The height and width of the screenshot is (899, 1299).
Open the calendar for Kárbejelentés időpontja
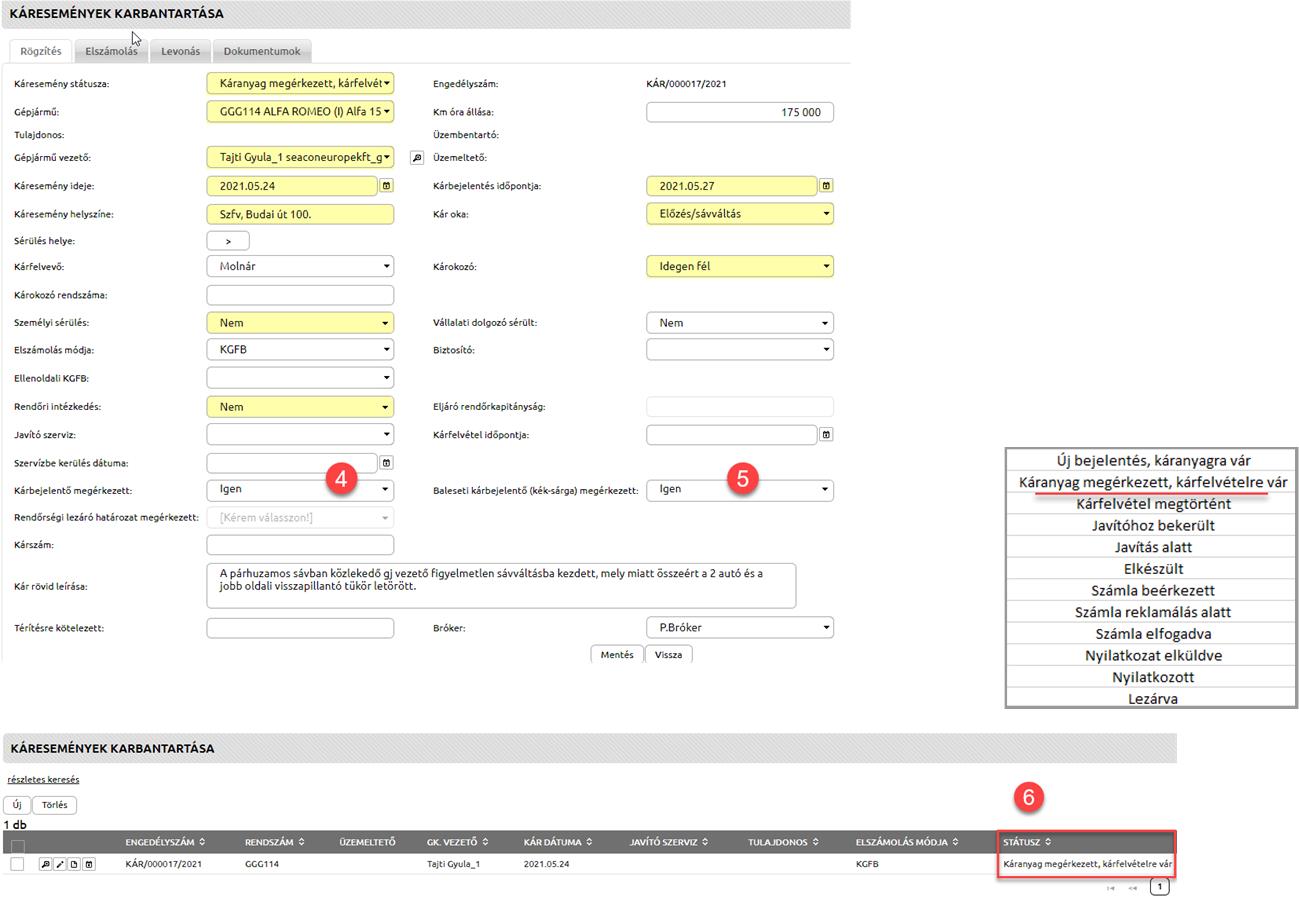click(826, 186)
